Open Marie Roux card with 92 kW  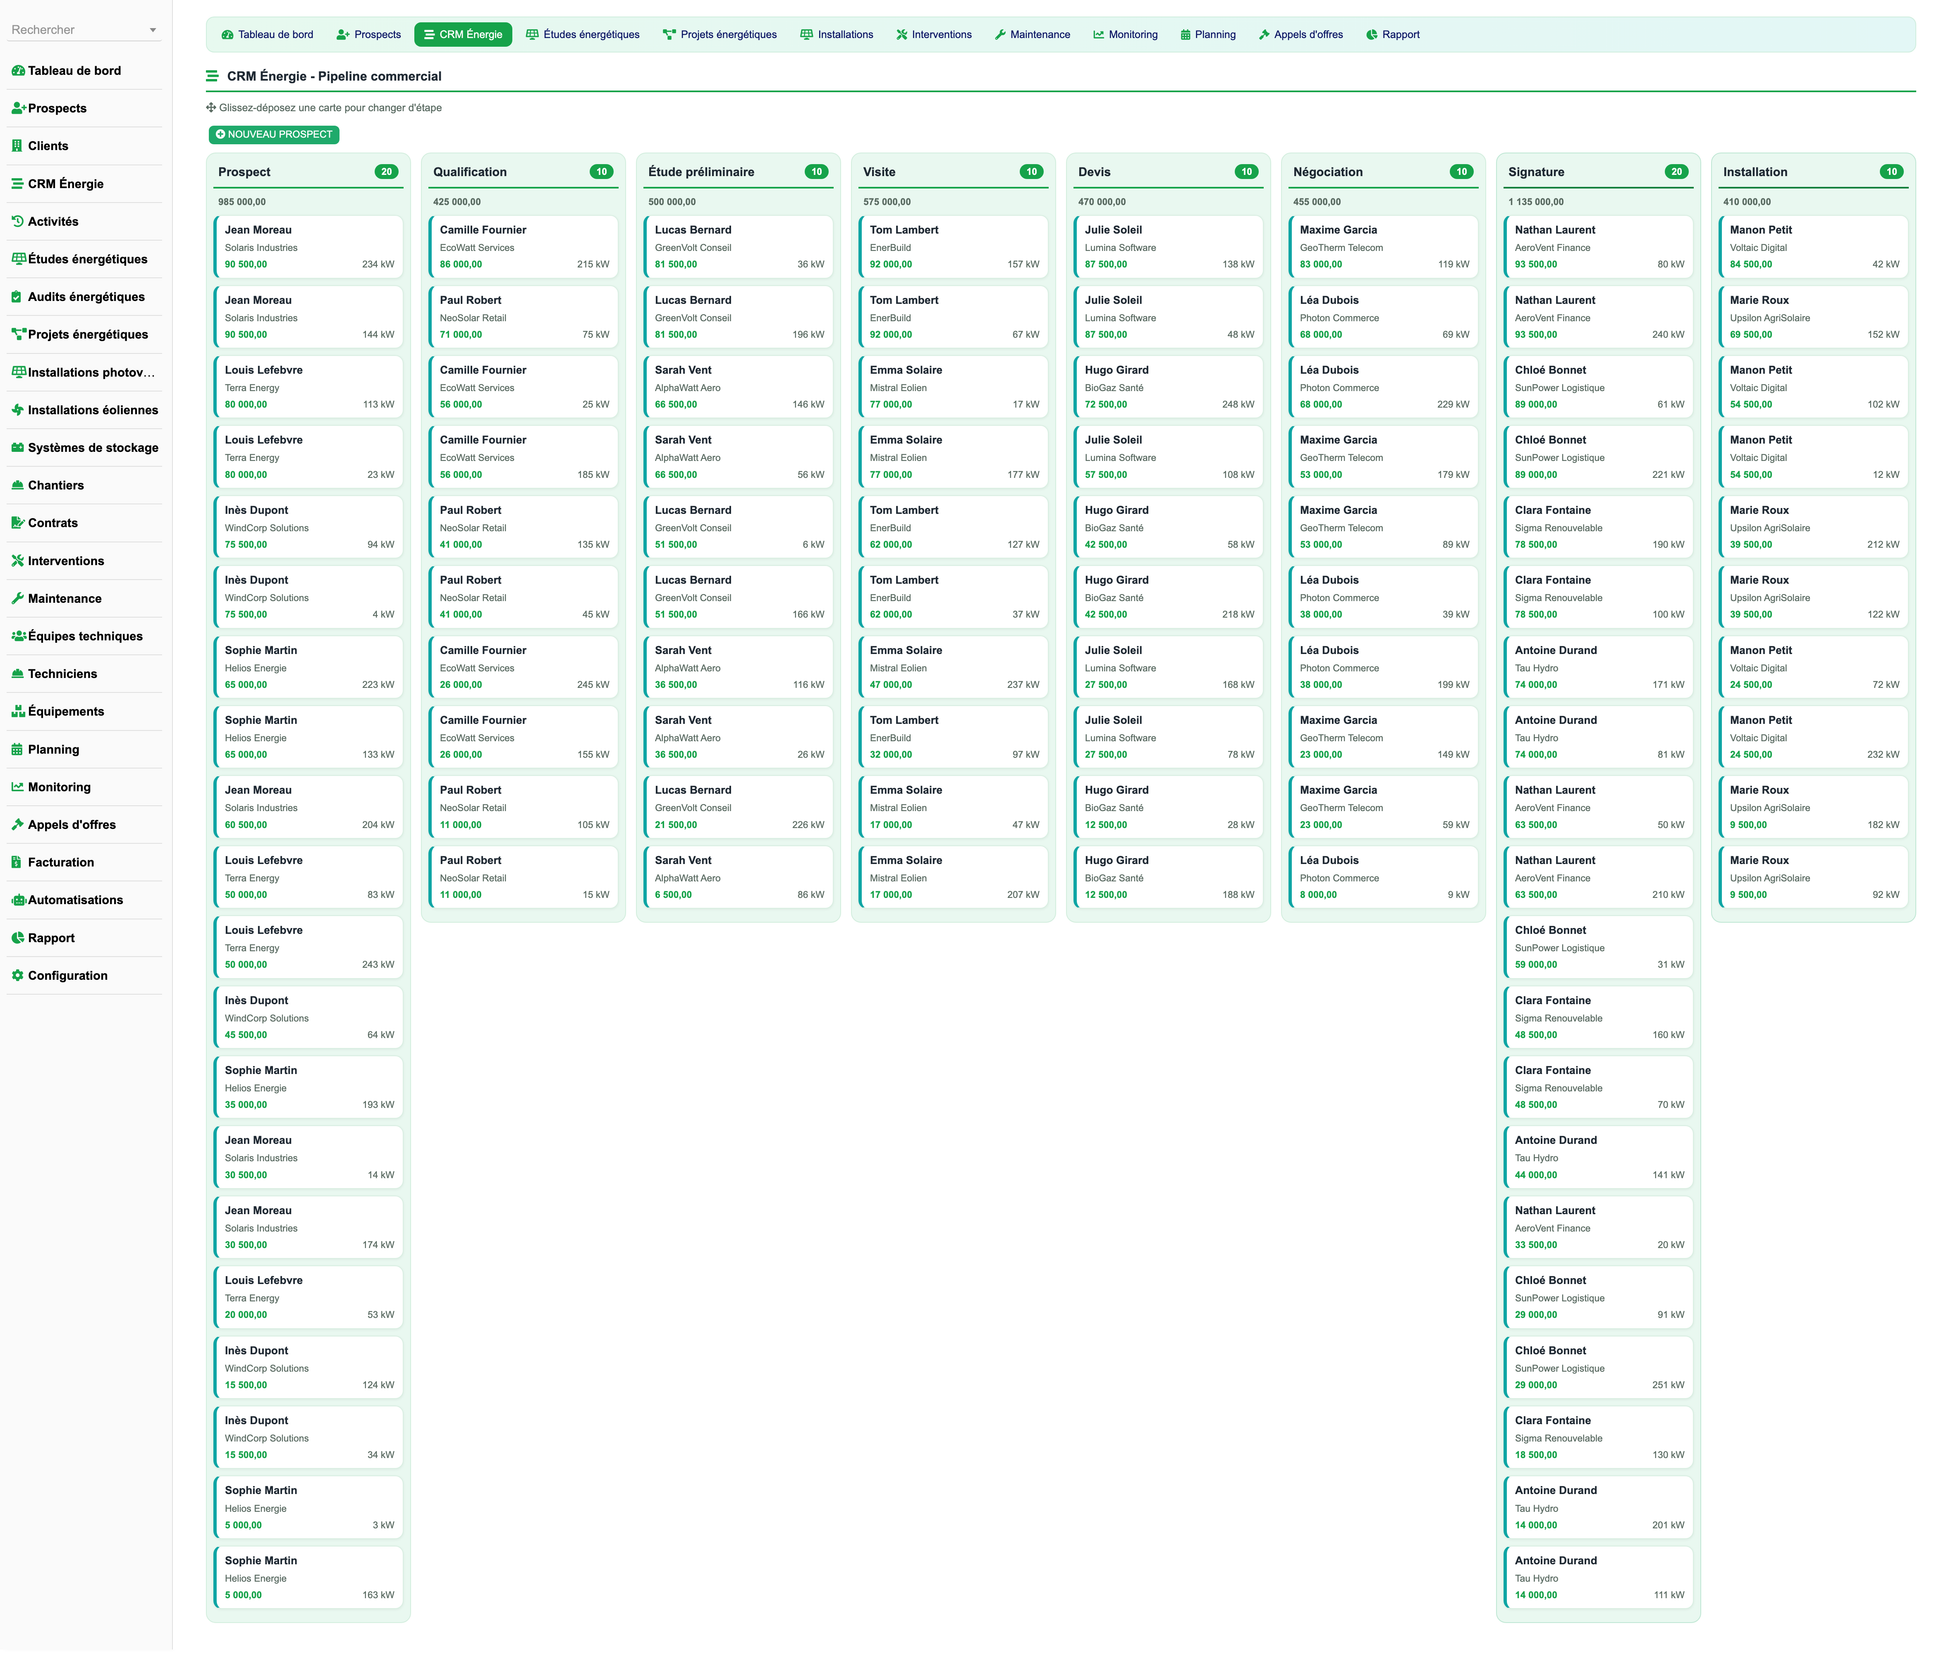point(1814,877)
